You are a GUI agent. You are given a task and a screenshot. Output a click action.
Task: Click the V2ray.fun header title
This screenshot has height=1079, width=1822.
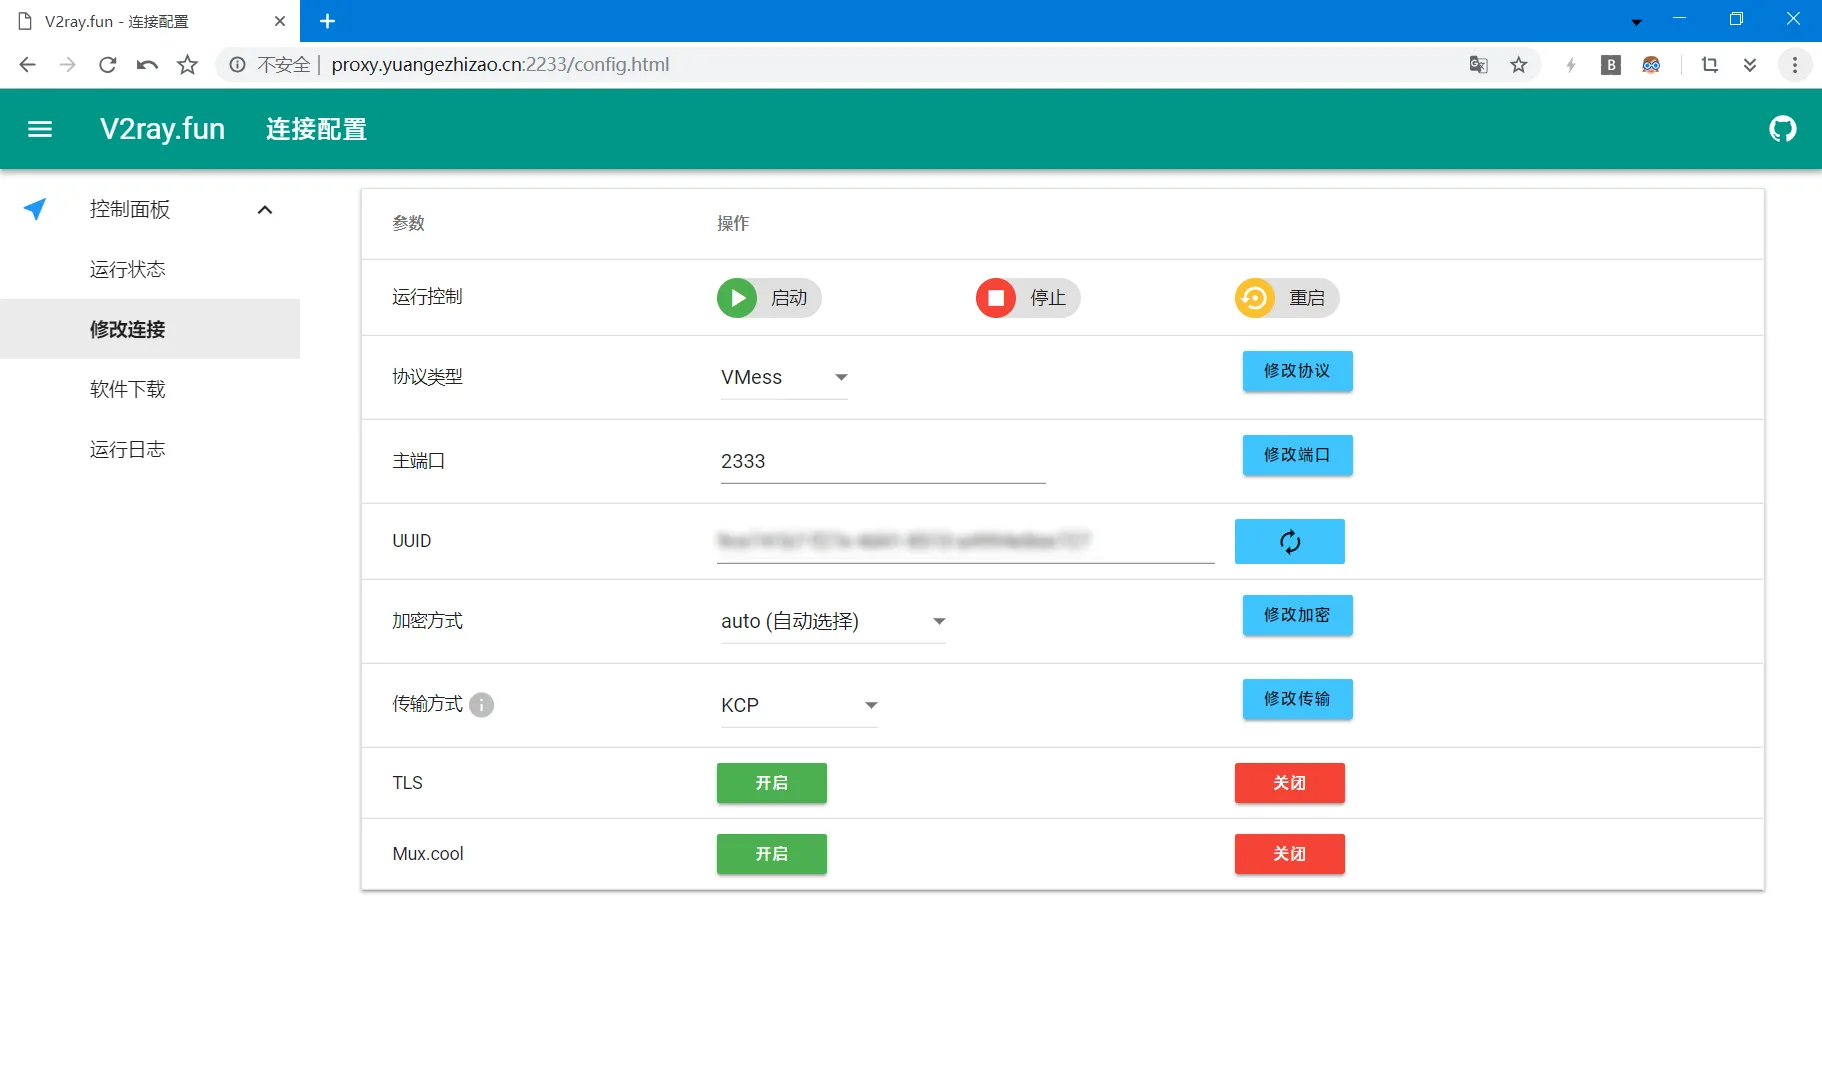pyautogui.click(x=162, y=129)
